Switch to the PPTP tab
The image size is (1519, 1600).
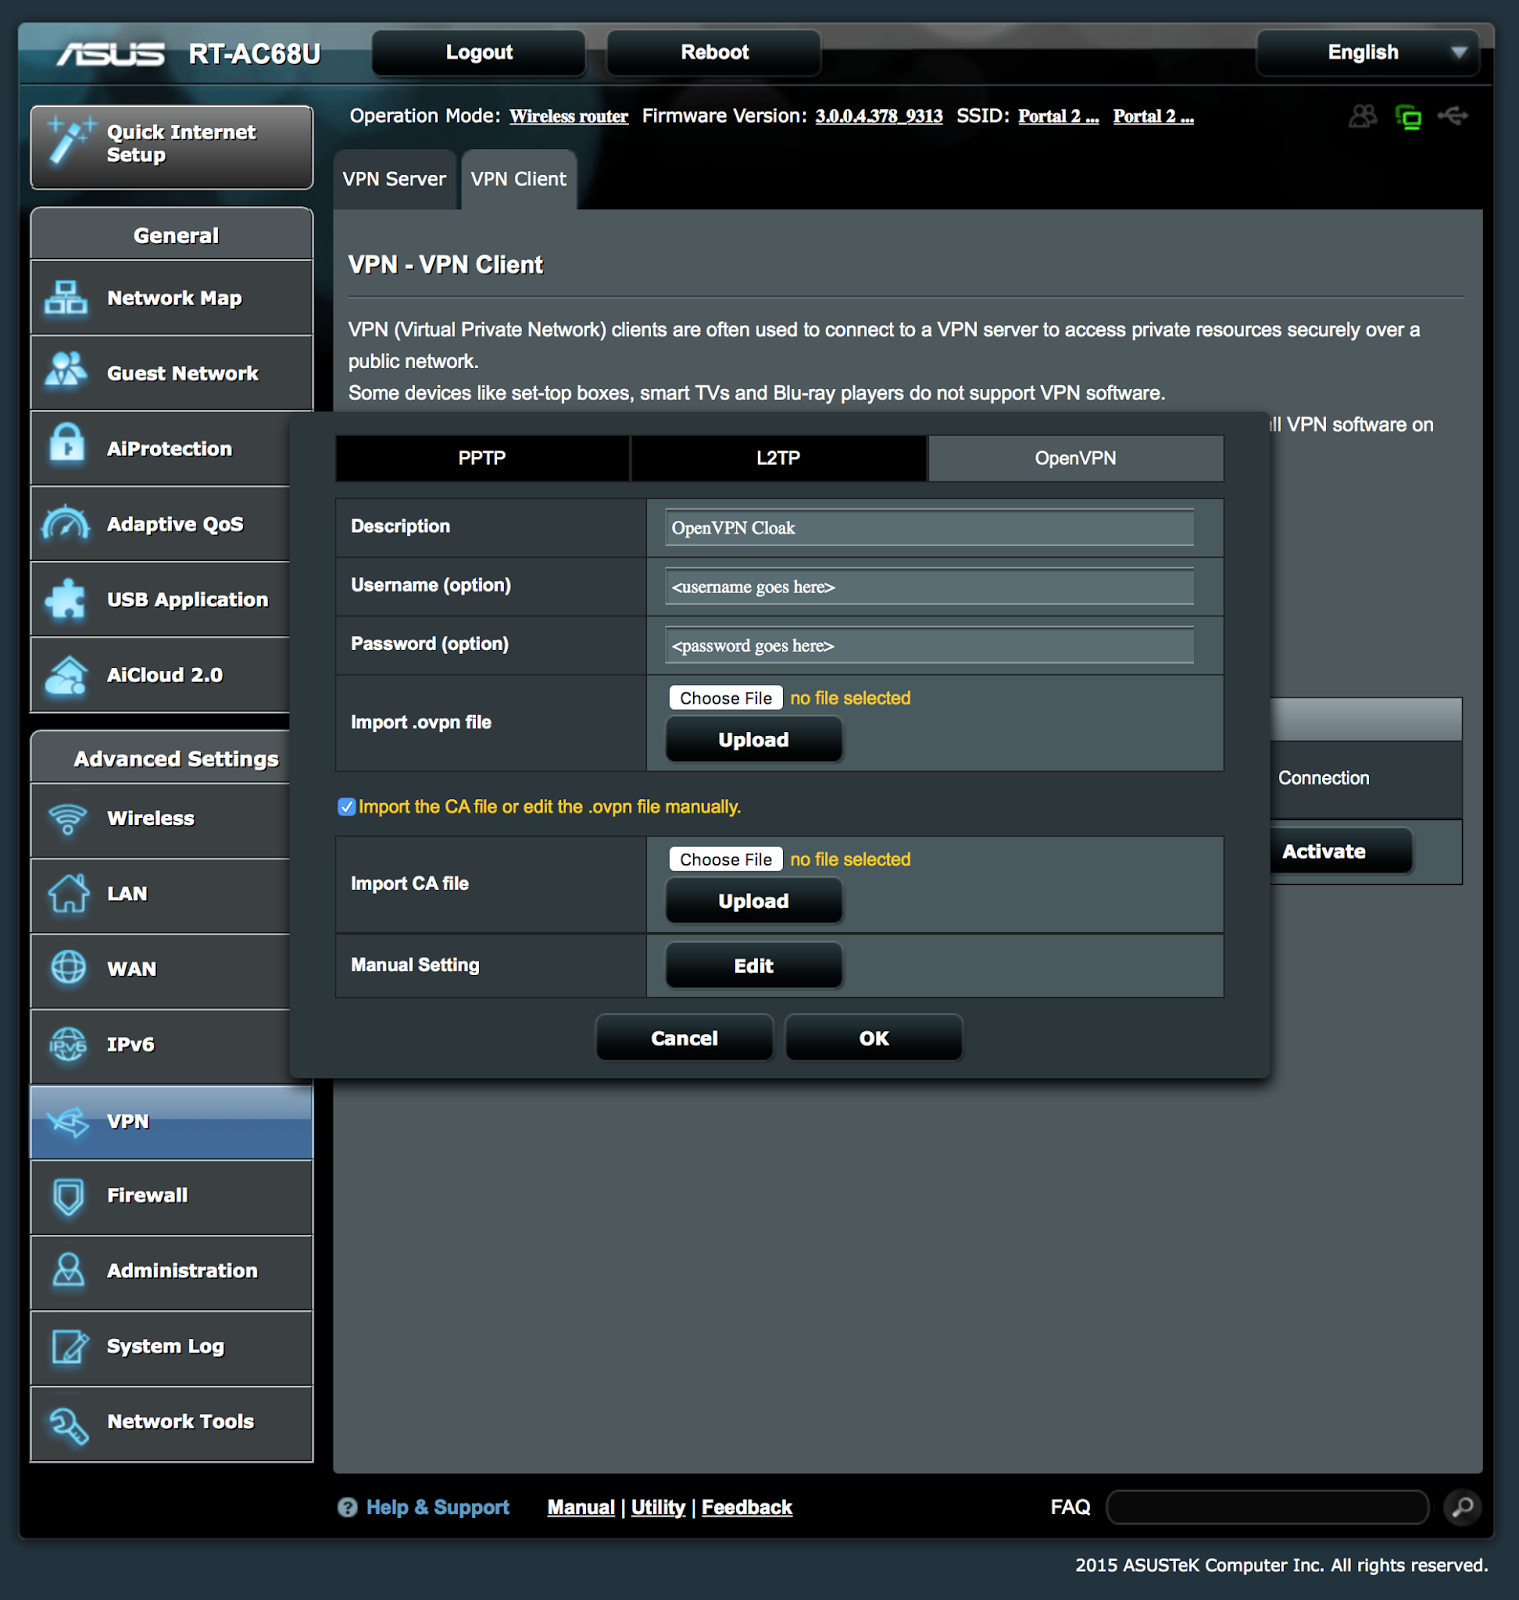click(x=482, y=458)
